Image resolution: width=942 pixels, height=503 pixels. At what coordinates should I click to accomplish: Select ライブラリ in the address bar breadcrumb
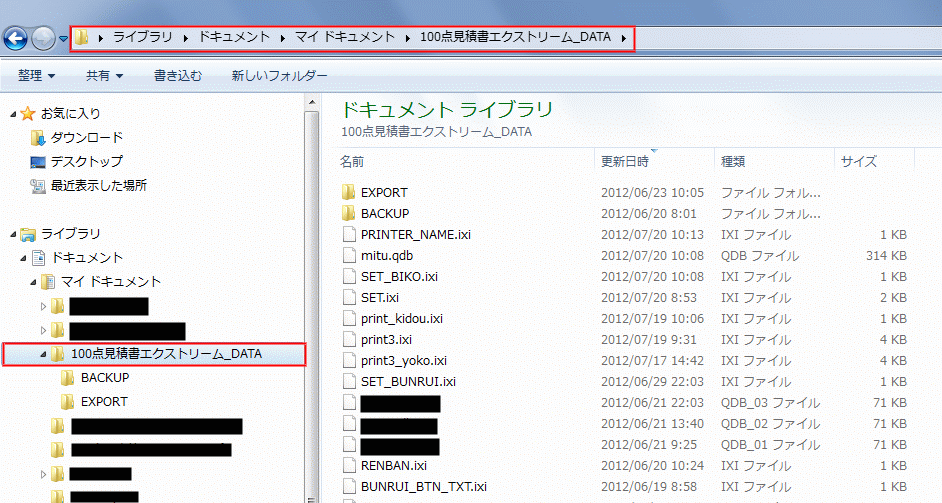pyautogui.click(x=143, y=37)
